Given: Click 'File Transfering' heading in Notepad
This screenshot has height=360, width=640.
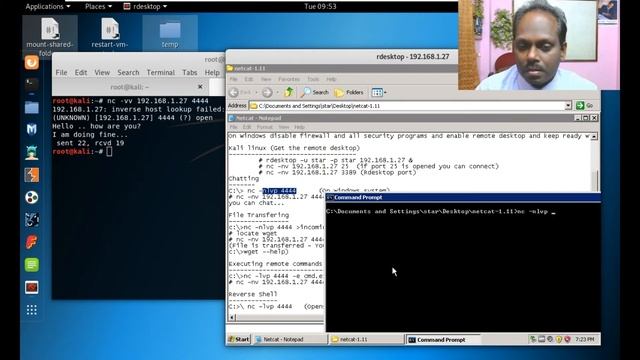Looking at the screenshot, I should coord(258,215).
